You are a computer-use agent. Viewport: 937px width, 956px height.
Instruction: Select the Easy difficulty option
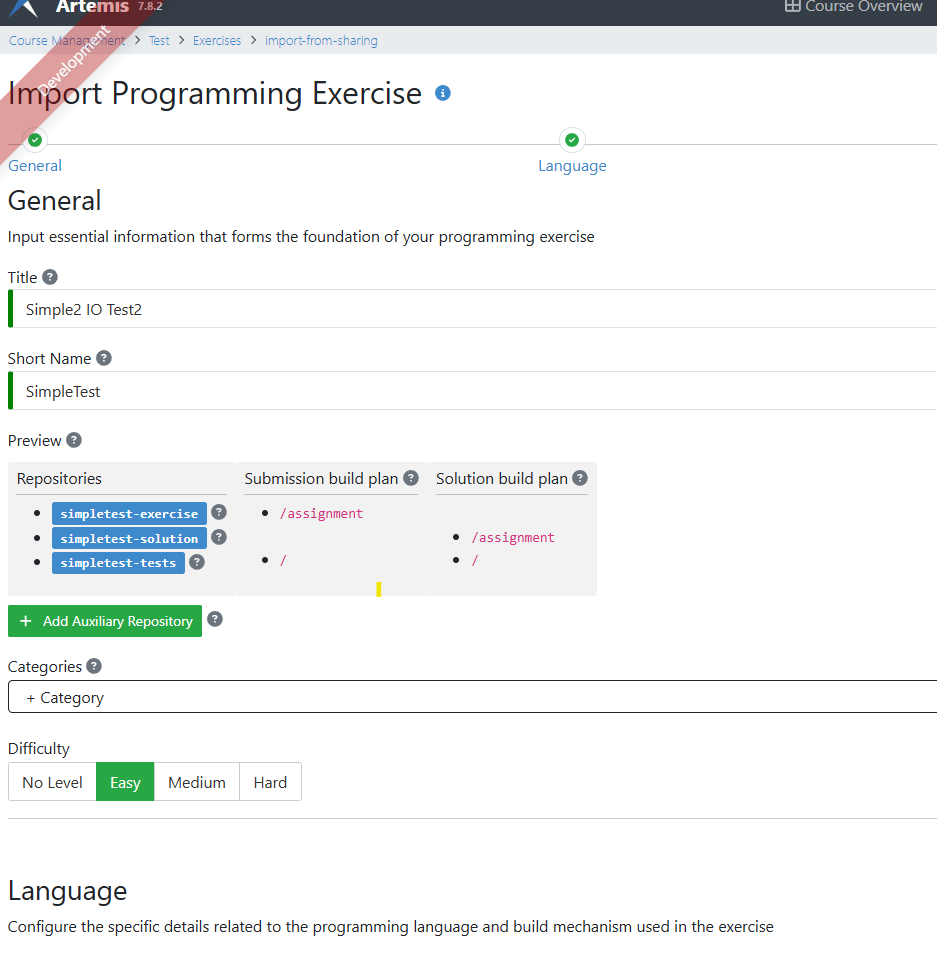click(x=125, y=782)
